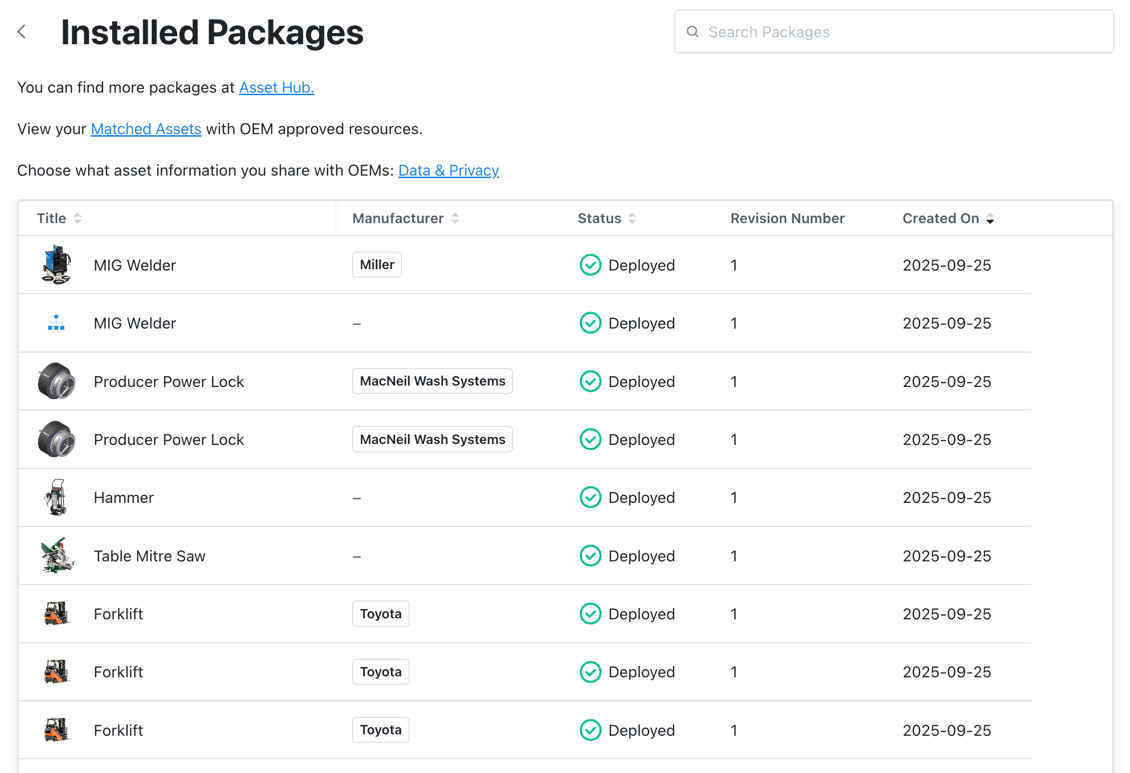Click the Revision Number column header
This screenshot has width=1130, height=773.
click(x=787, y=218)
